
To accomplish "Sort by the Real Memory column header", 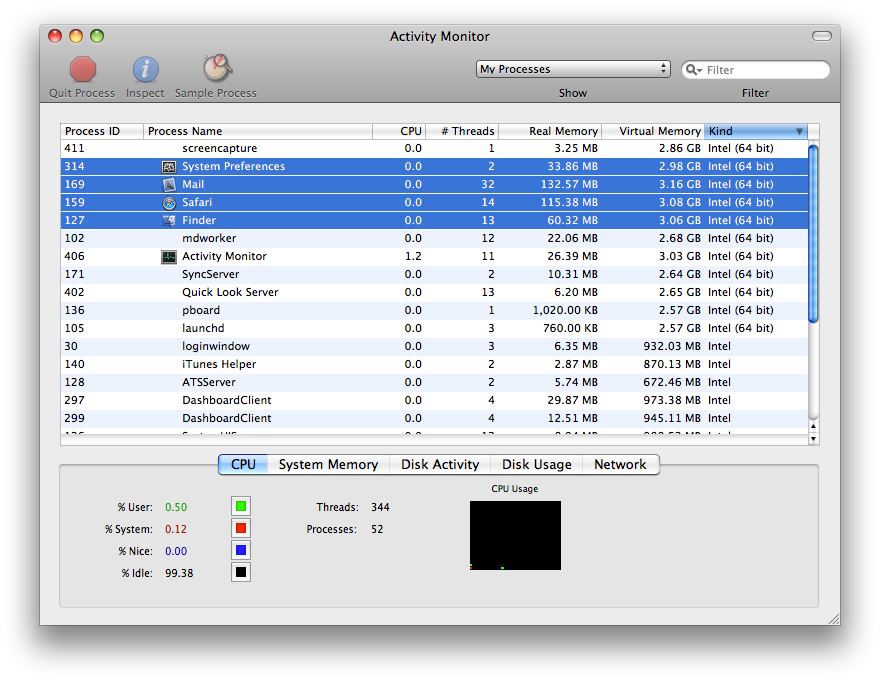I will (x=550, y=131).
